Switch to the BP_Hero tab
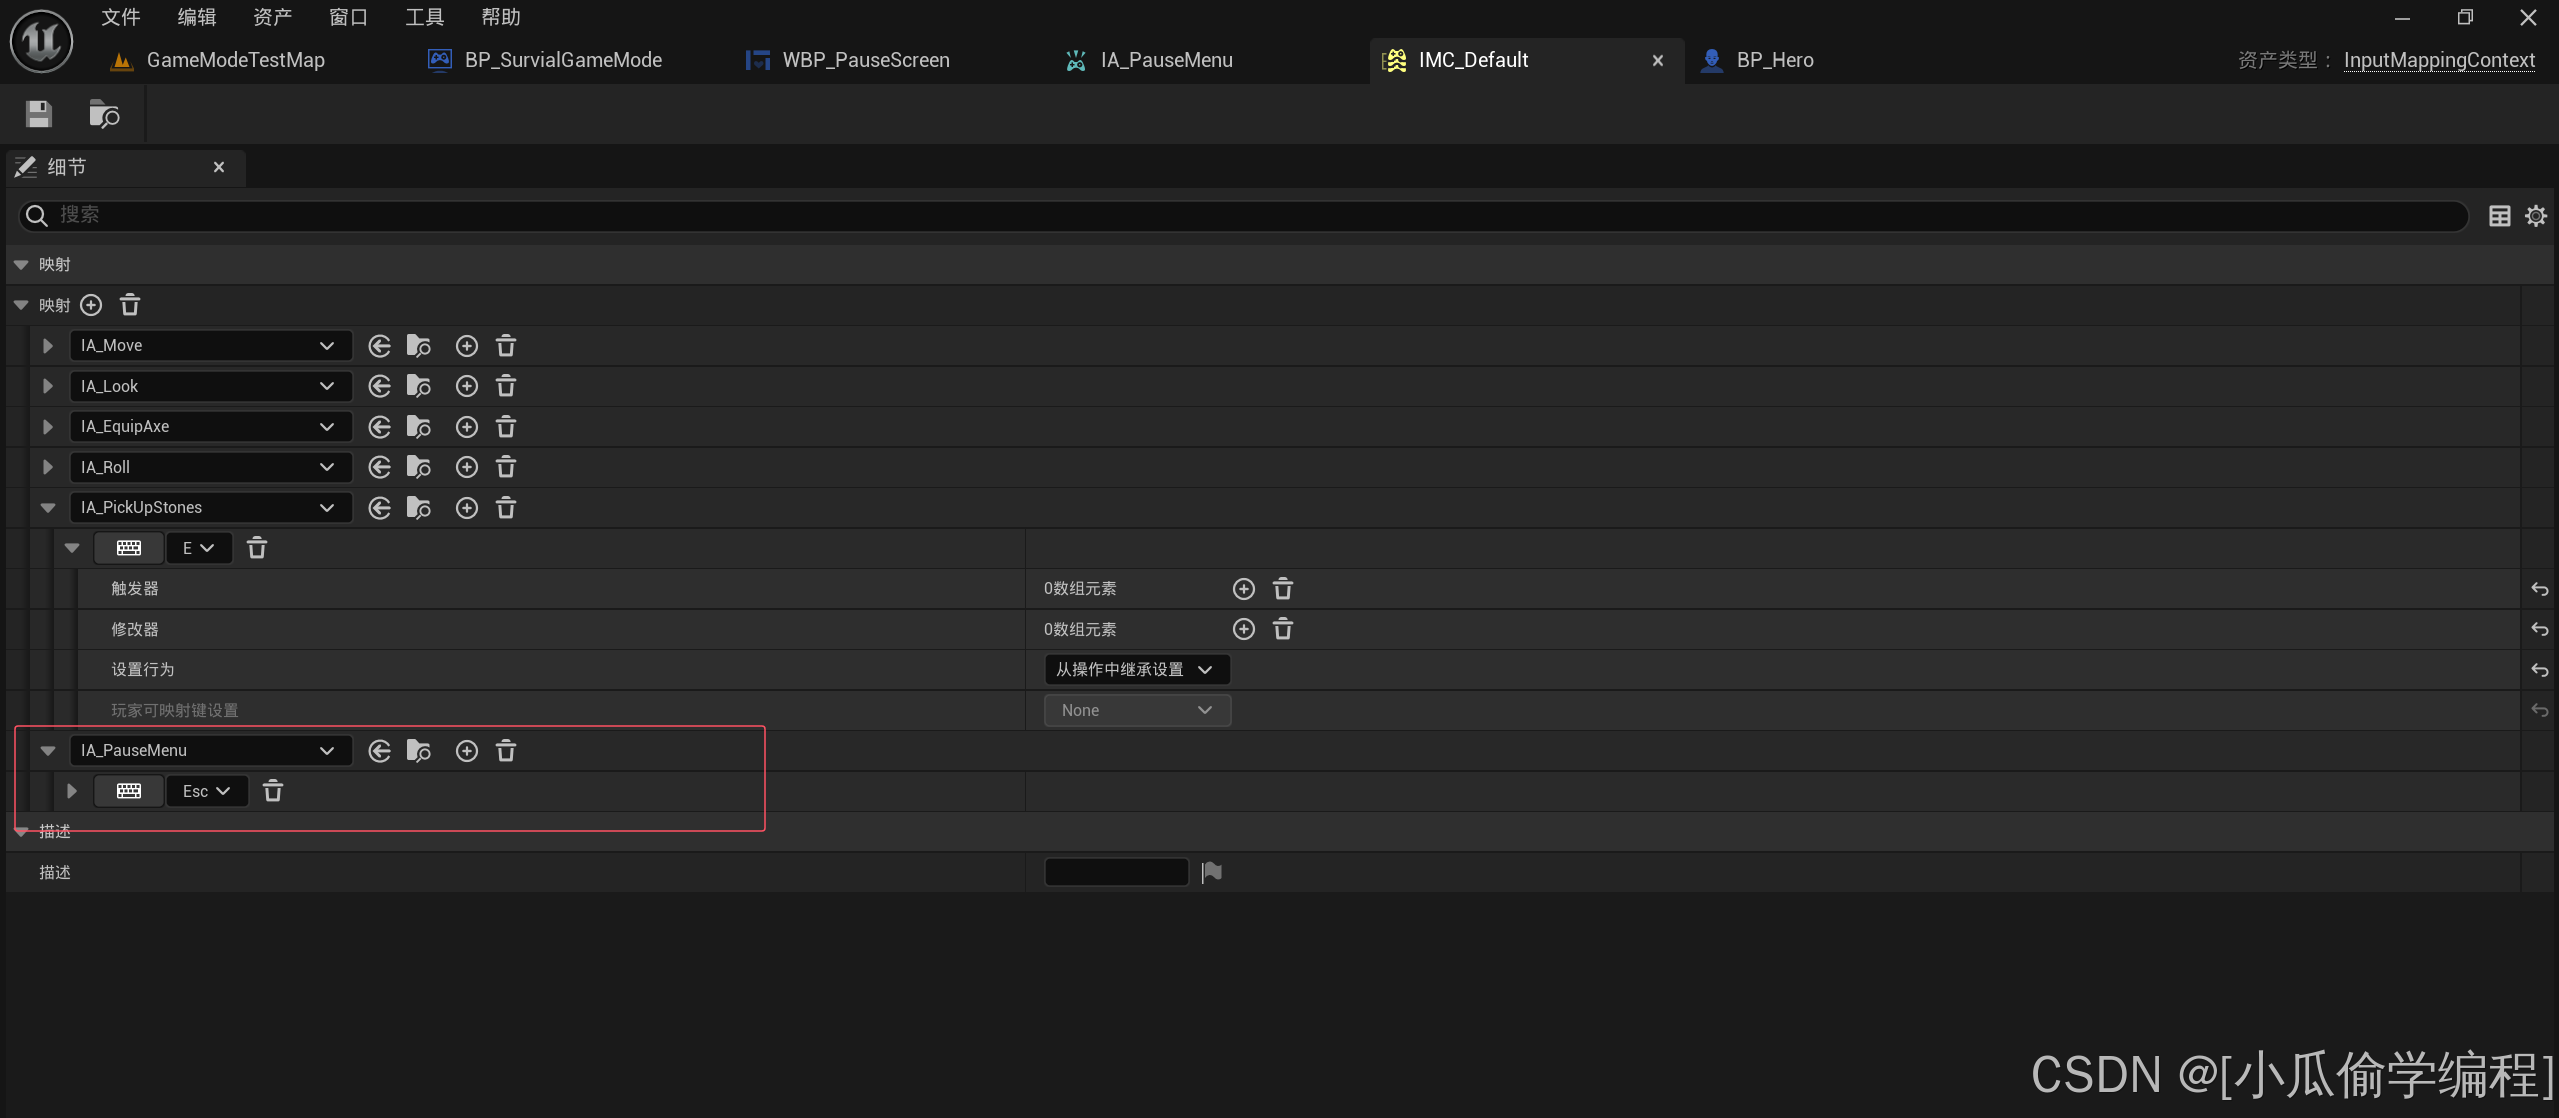Image resolution: width=2559 pixels, height=1118 pixels. [1773, 60]
